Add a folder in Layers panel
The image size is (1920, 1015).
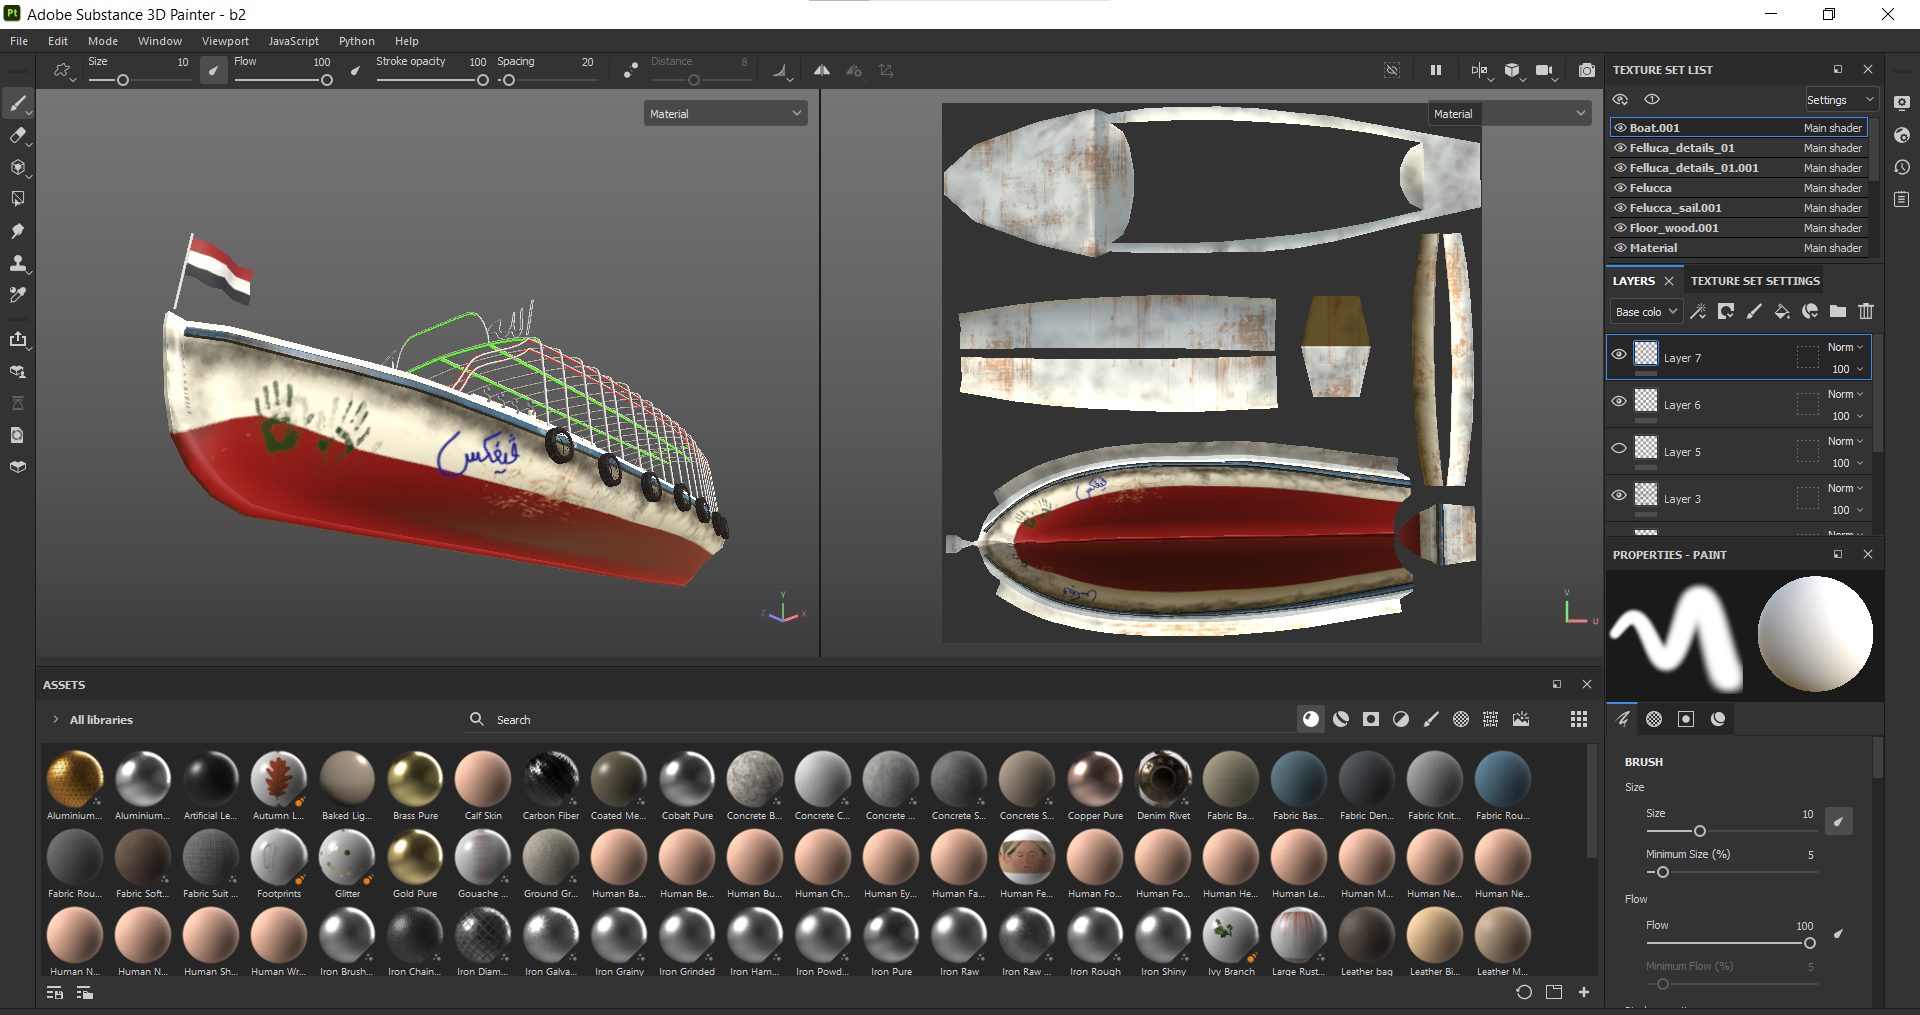coord(1838,311)
